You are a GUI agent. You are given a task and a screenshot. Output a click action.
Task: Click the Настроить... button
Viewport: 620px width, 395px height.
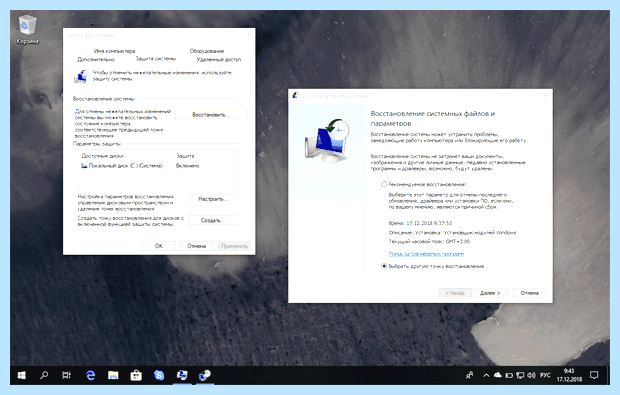(213, 199)
